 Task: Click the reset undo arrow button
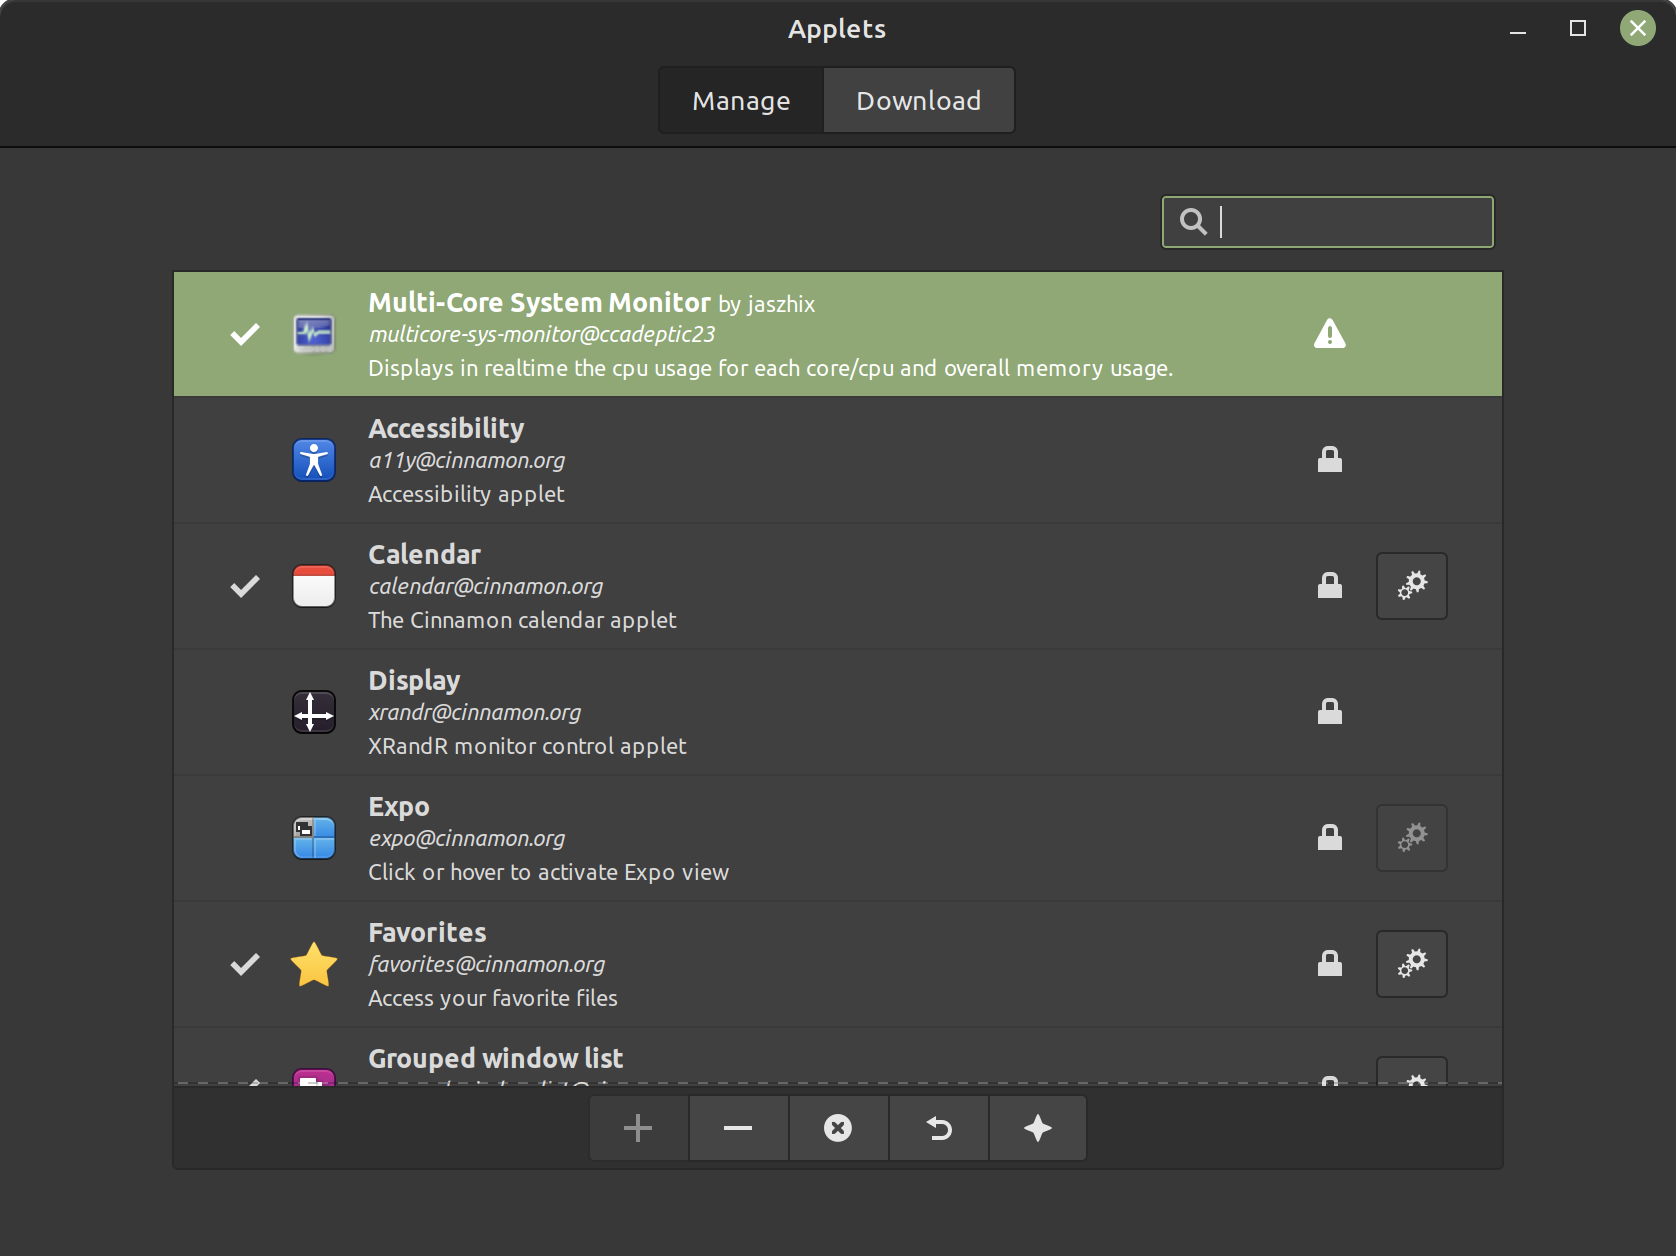938,1128
